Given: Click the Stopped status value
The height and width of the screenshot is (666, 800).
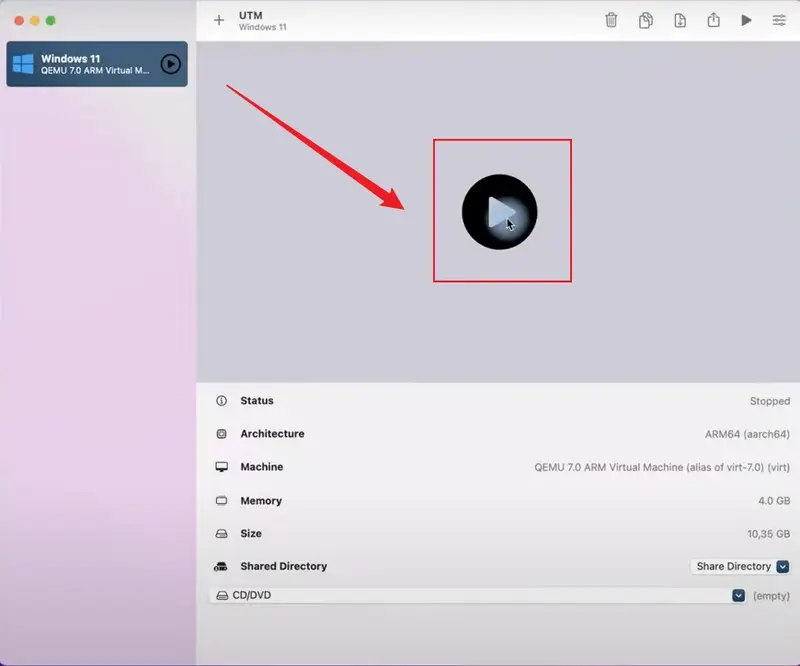Looking at the screenshot, I should pyautogui.click(x=769, y=401).
